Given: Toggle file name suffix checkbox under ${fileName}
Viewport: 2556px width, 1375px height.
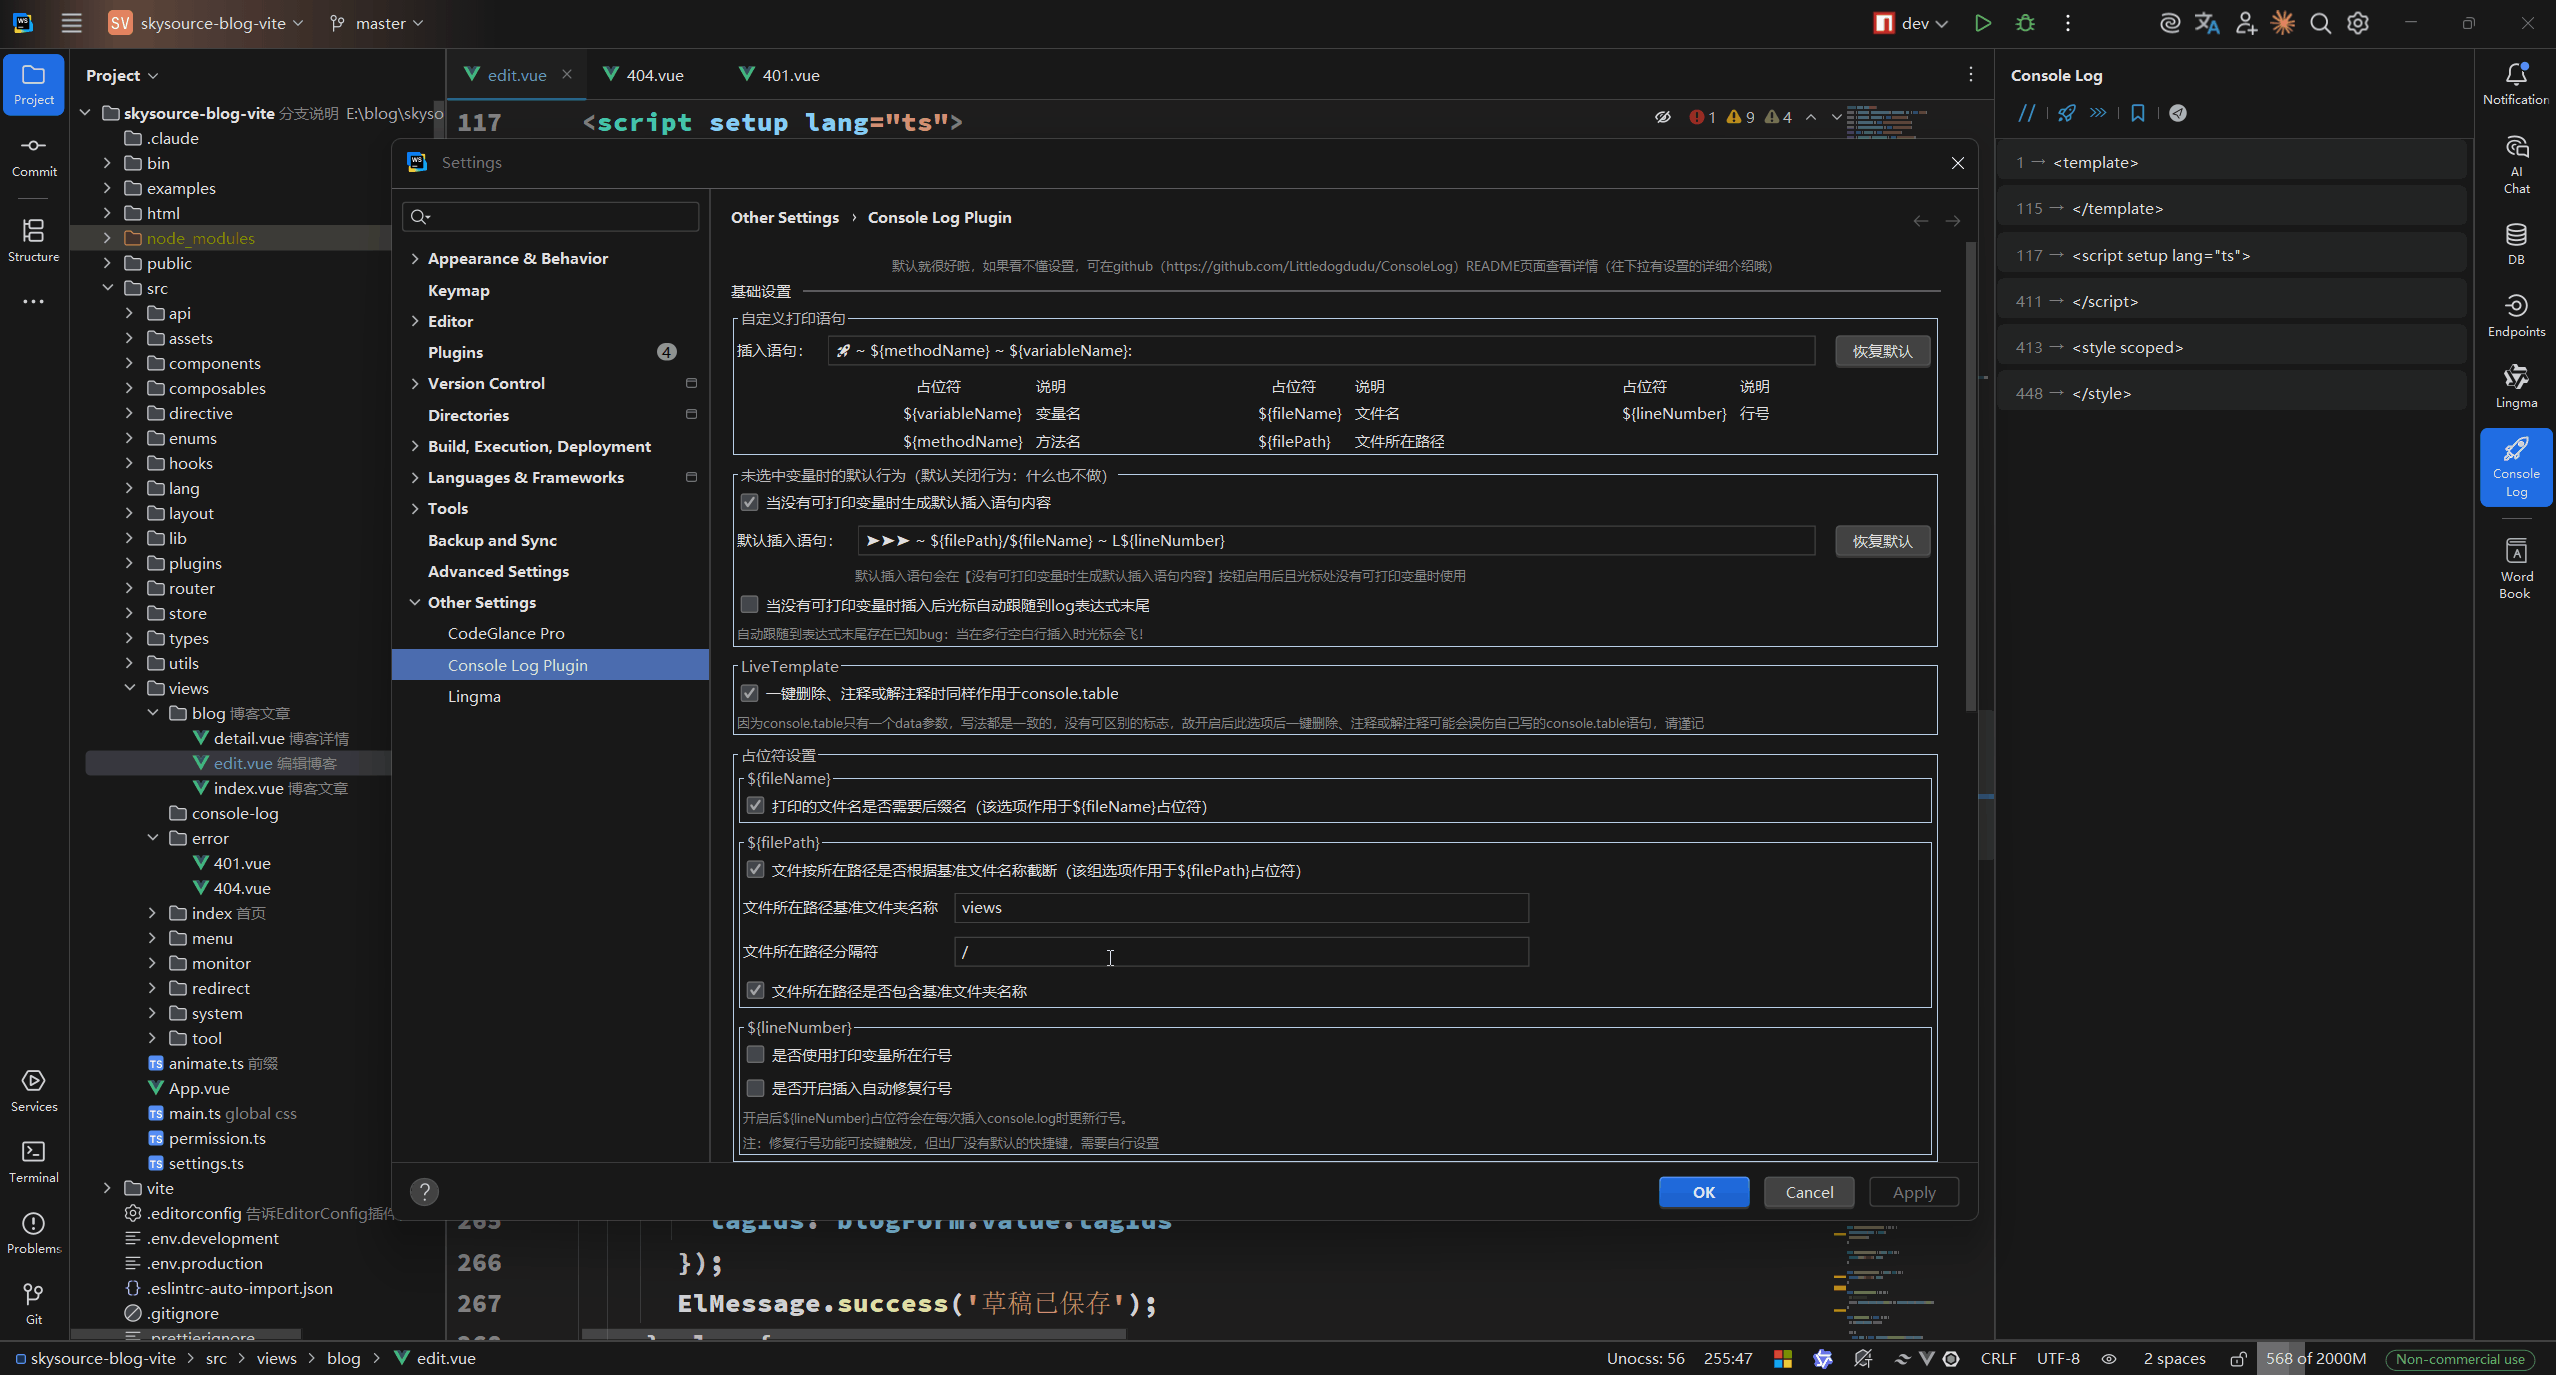Looking at the screenshot, I should point(755,806).
